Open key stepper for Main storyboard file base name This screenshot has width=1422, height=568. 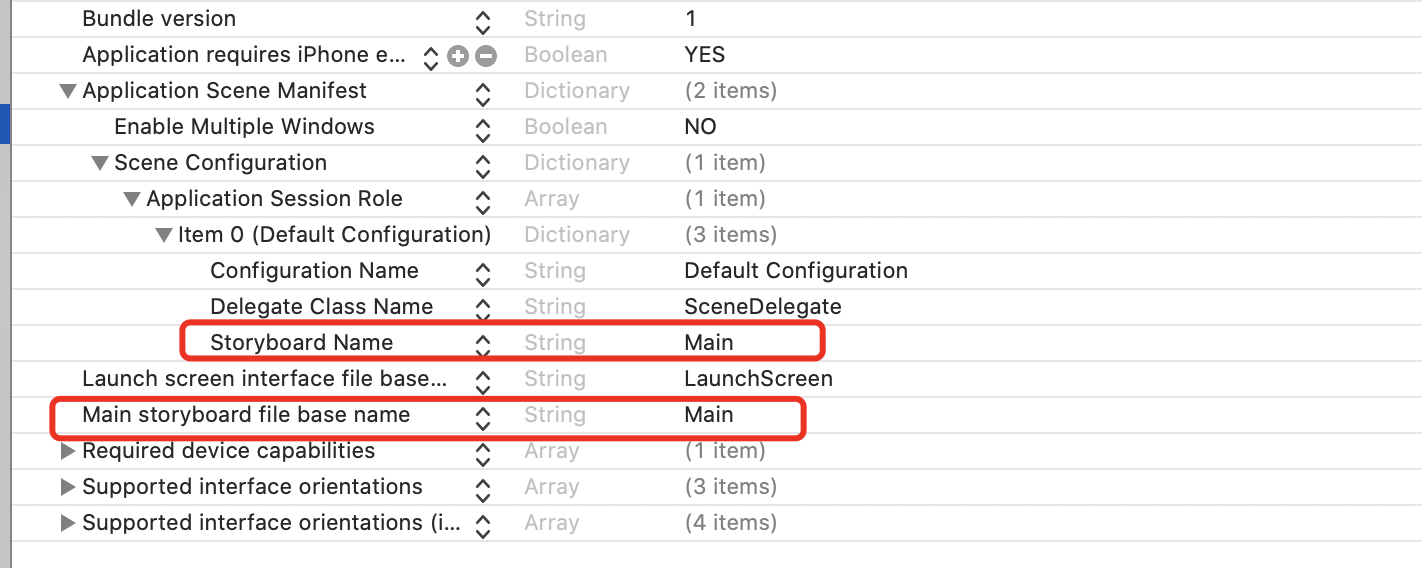[x=483, y=416]
